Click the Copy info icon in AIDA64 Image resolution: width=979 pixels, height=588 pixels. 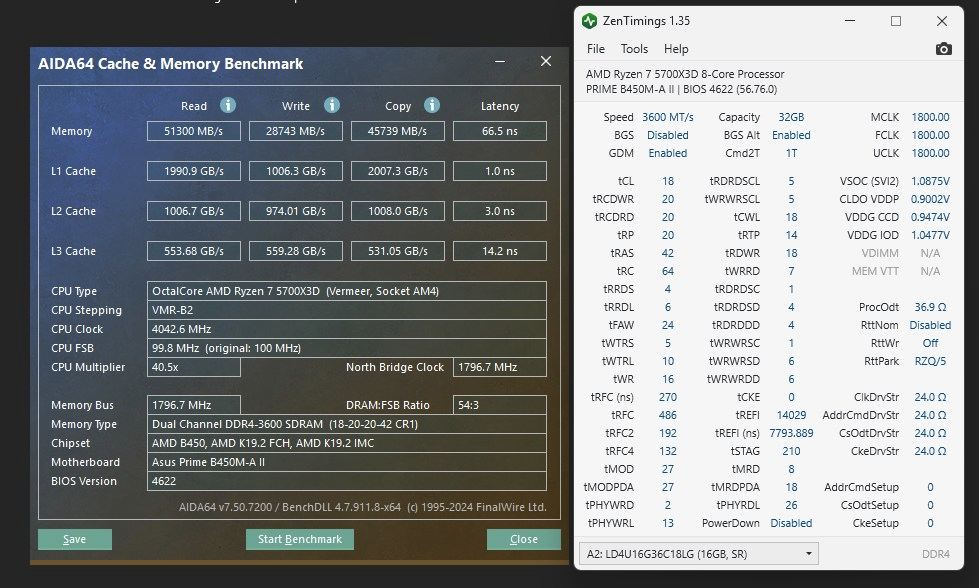[x=431, y=105]
